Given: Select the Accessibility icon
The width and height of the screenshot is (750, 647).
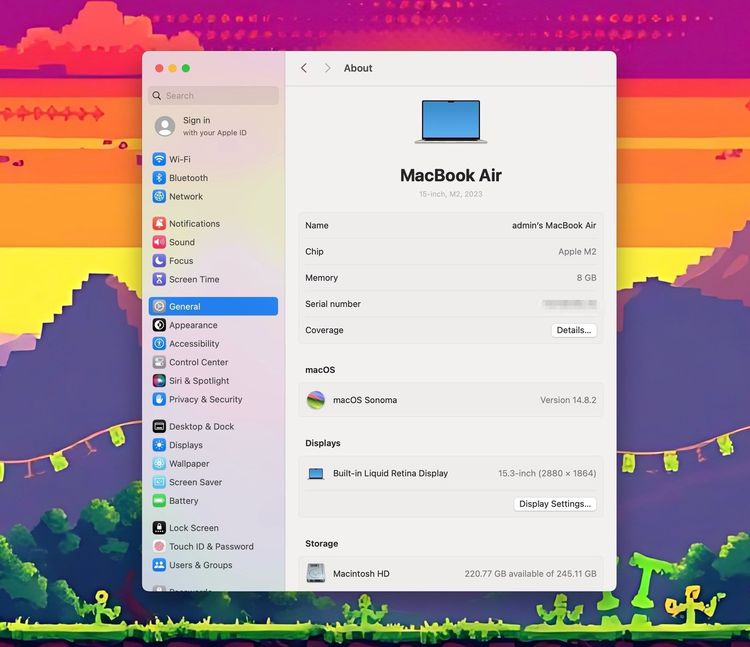Looking at the screenshot, I should pos(159,343).
